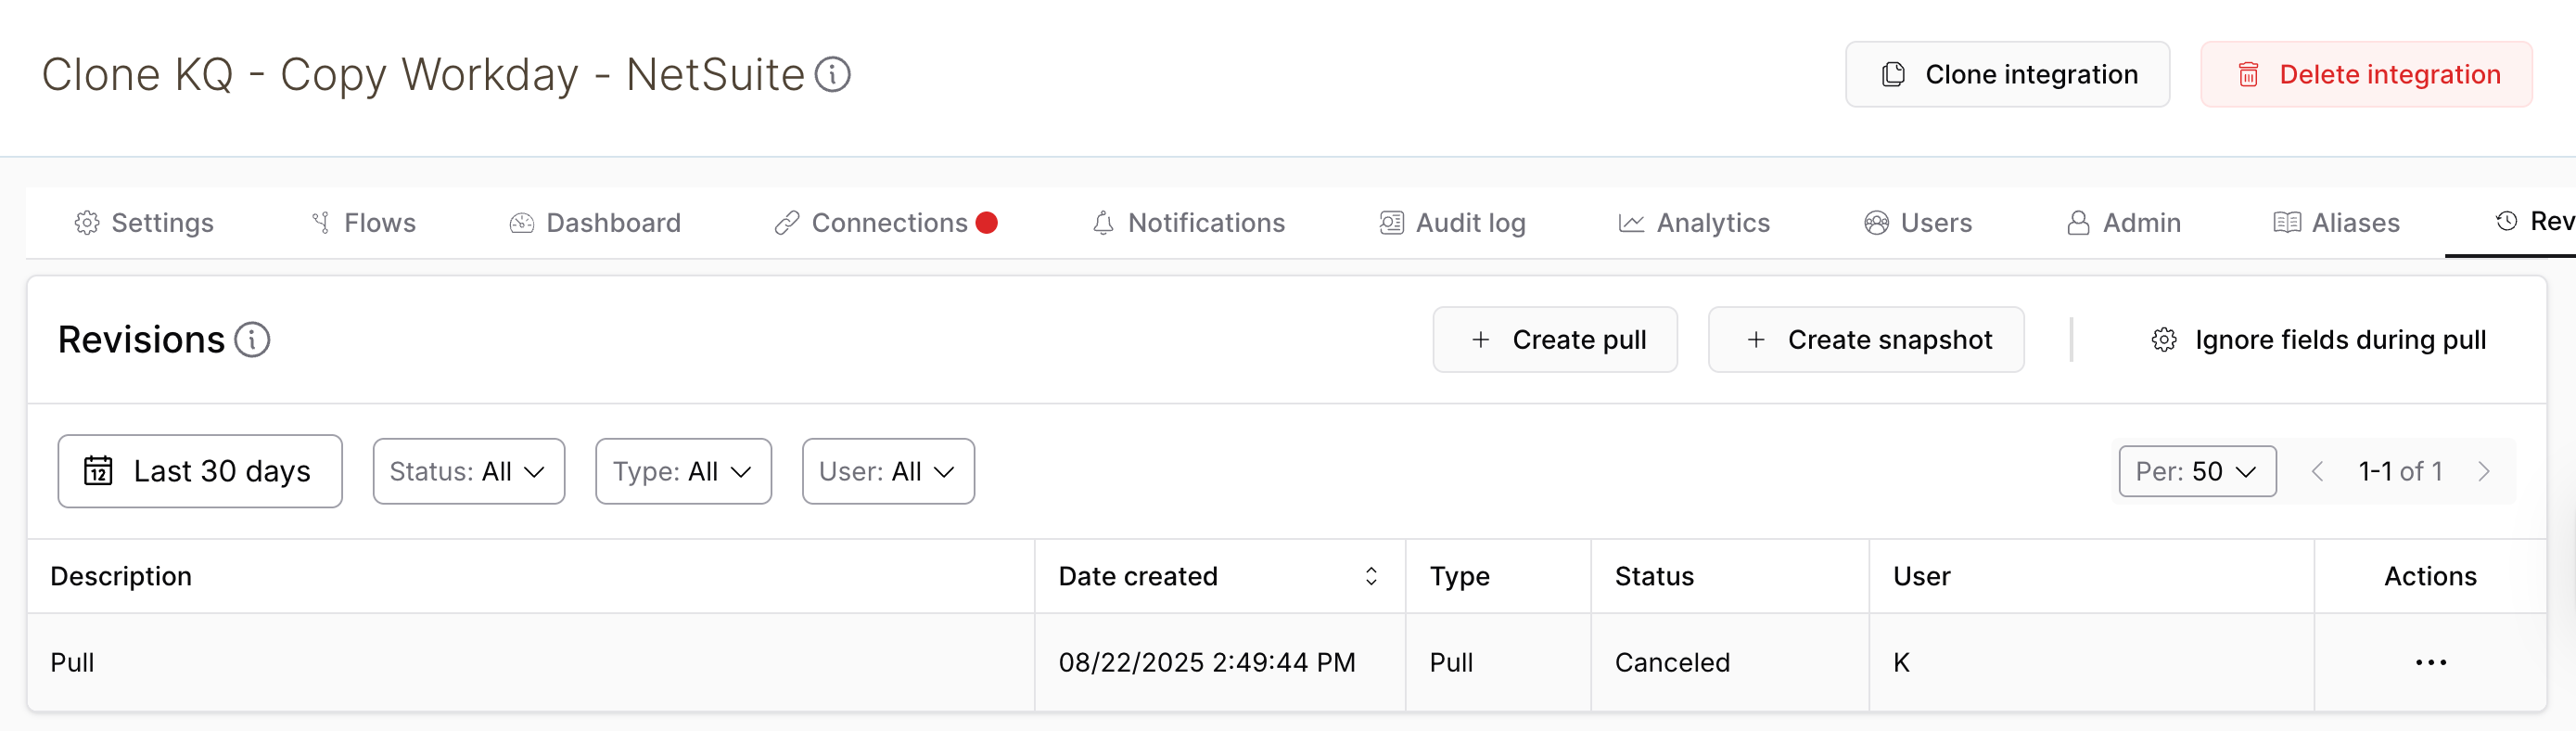Click the plus icon on Create snapshot
2576x731 pixels.
tap(1756, 340)
